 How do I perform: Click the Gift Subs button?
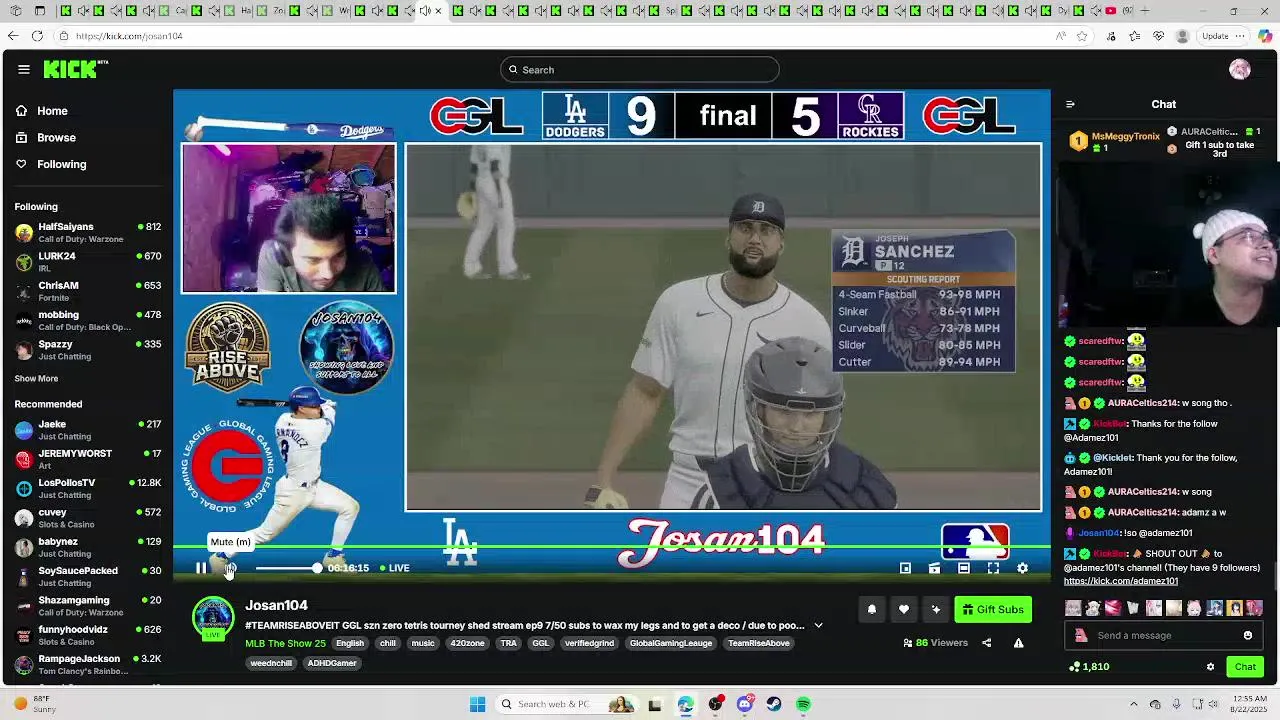(x=993, y=609)
